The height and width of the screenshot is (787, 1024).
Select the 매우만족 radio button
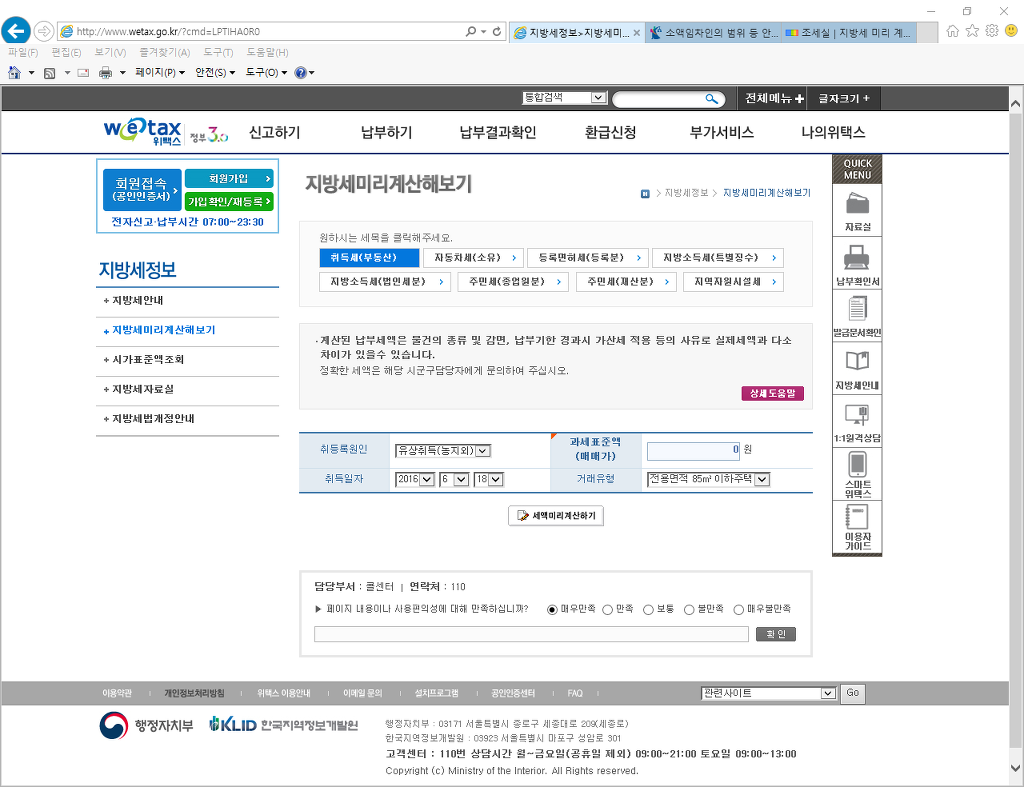point(552,609)
